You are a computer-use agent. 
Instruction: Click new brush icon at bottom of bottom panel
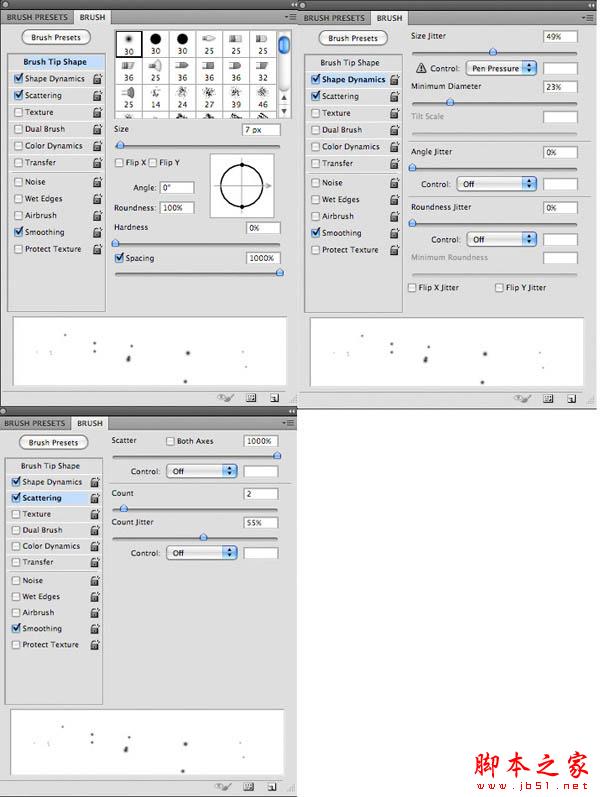[272, 787]
